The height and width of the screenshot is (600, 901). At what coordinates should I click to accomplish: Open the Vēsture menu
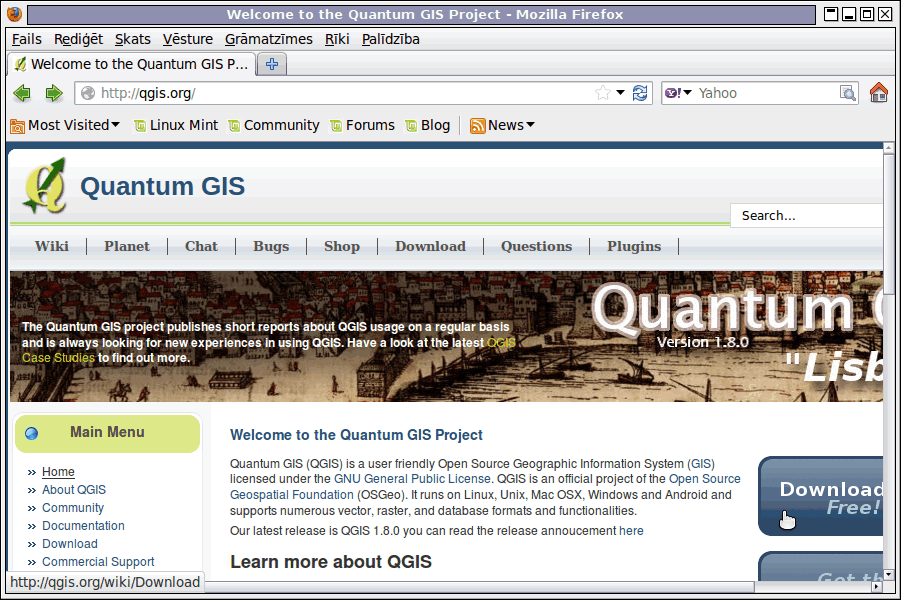(x=188, y=39)
